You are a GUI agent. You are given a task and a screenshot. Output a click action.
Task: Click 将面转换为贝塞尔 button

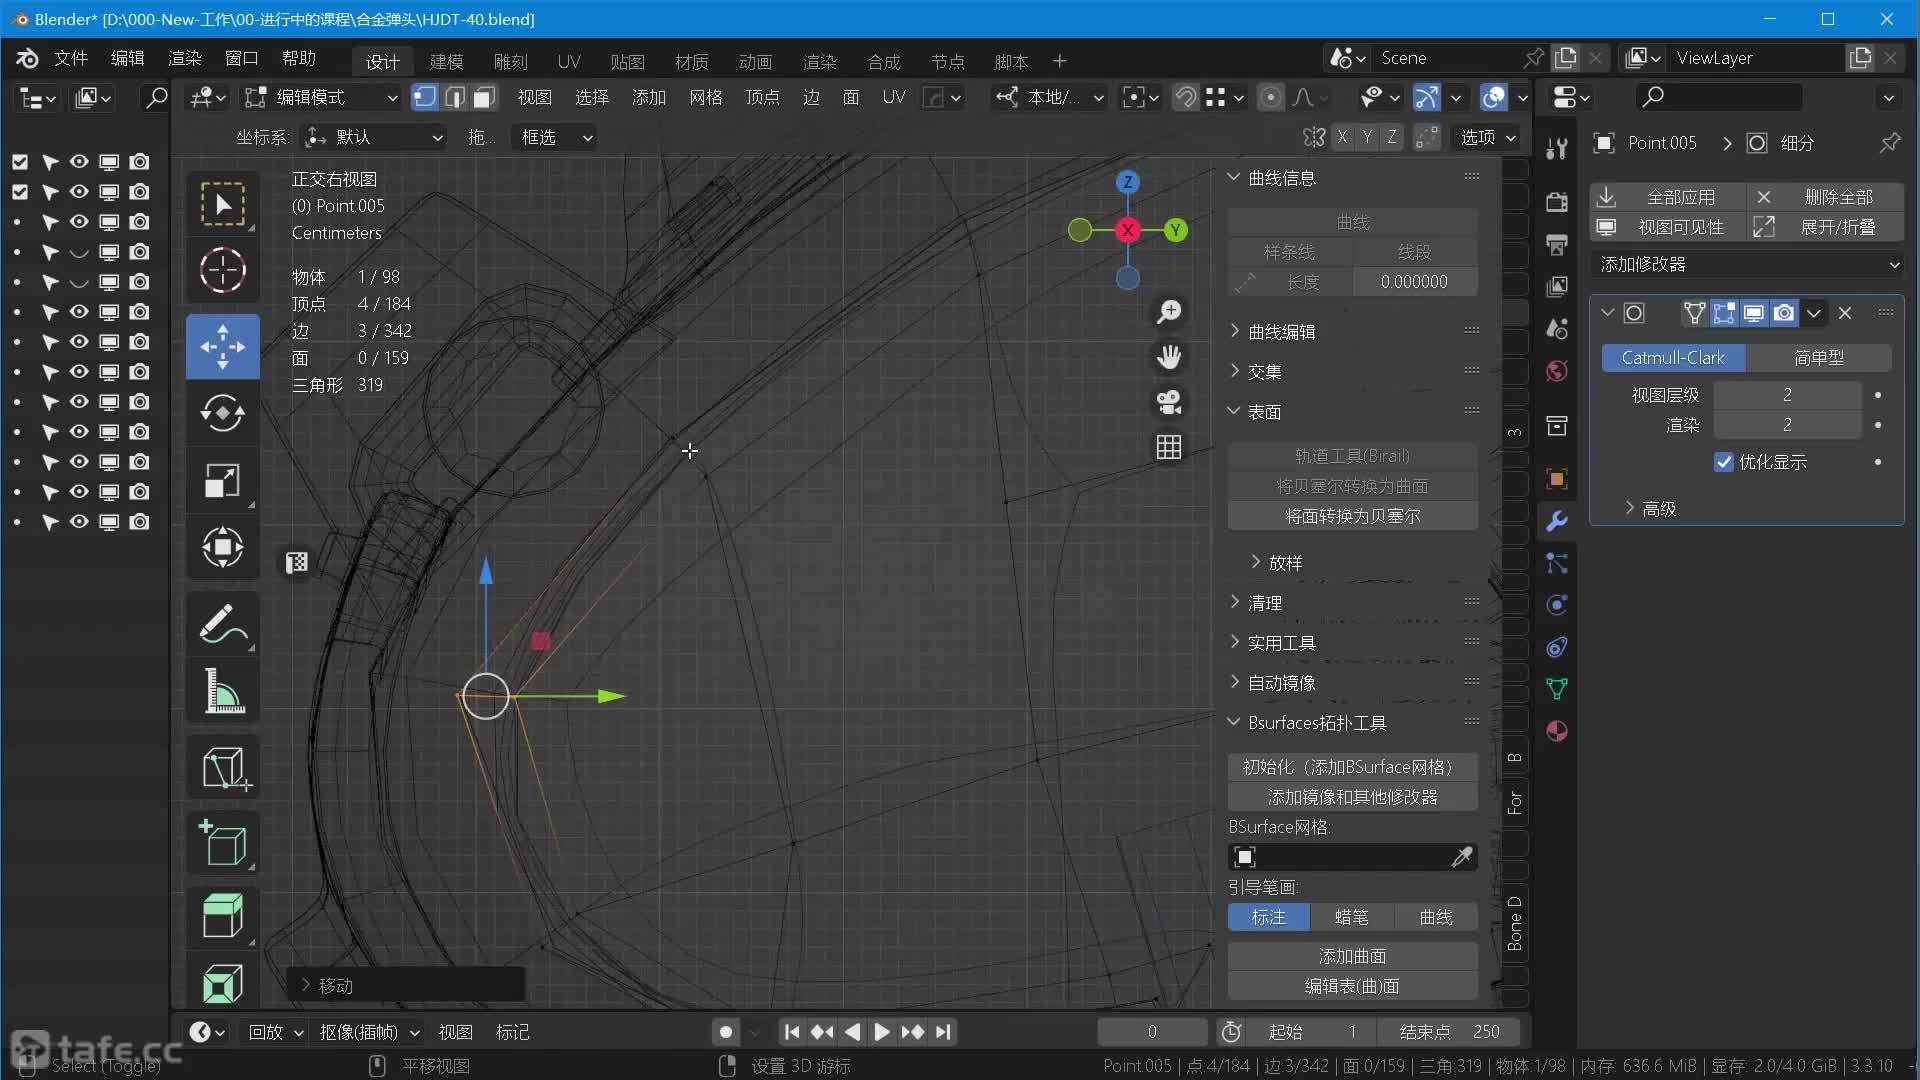pyautogui.click(x=1352, y=516)
